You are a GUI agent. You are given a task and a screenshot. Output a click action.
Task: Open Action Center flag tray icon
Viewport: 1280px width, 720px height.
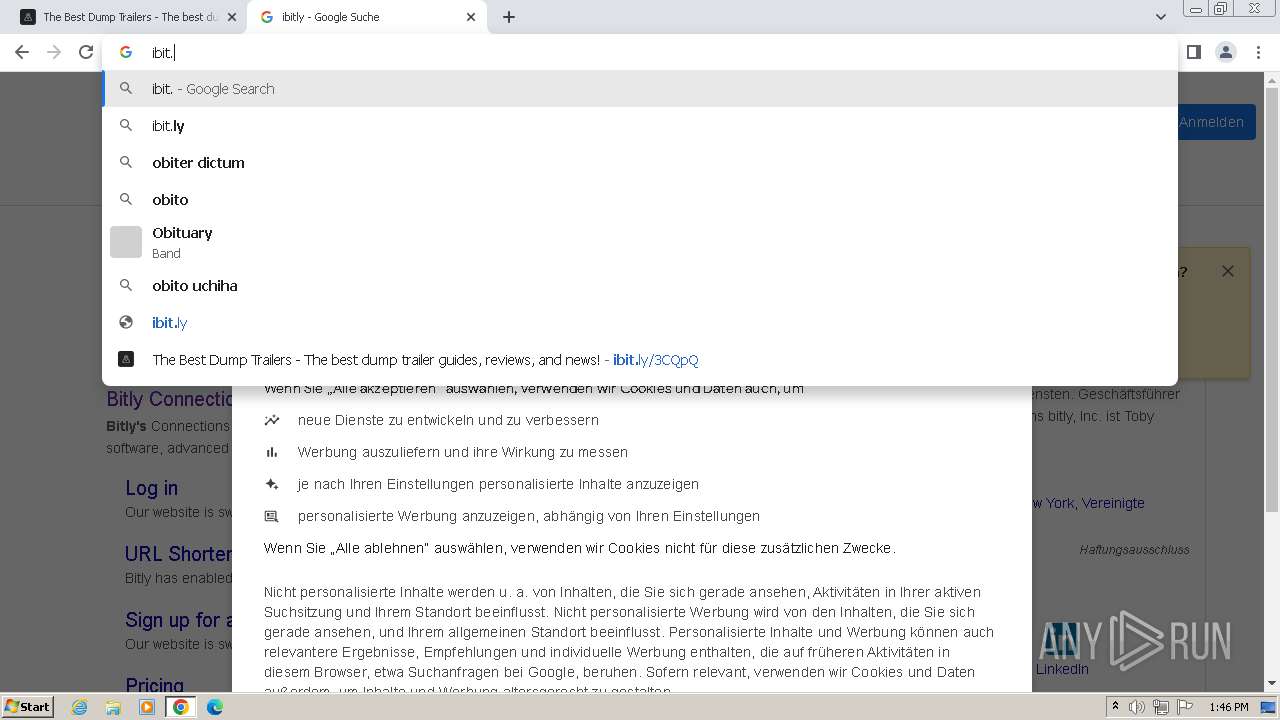[x=1185, y=707]
